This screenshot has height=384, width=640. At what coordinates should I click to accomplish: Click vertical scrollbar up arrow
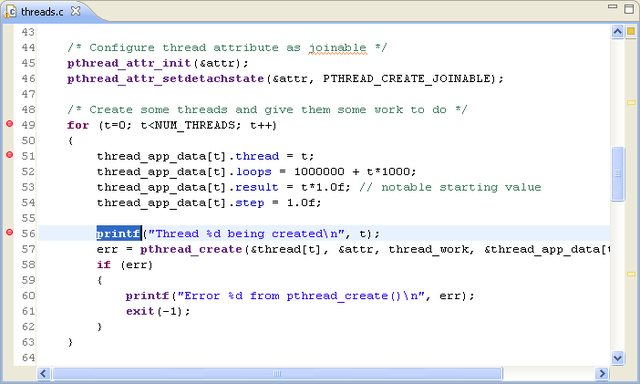coord(618,31)
